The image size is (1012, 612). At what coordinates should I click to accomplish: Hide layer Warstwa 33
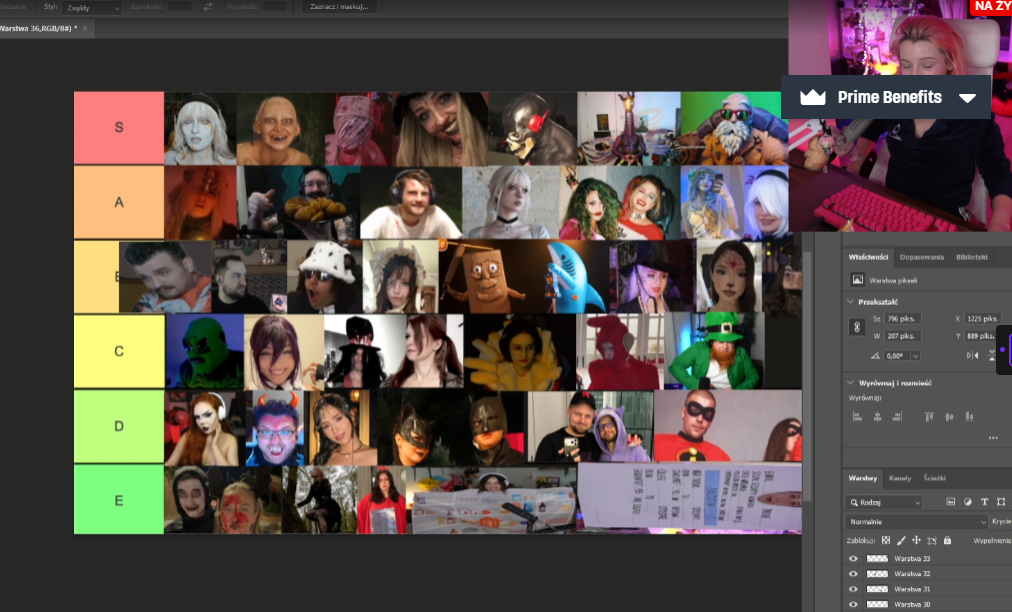[x=853, y=558]
